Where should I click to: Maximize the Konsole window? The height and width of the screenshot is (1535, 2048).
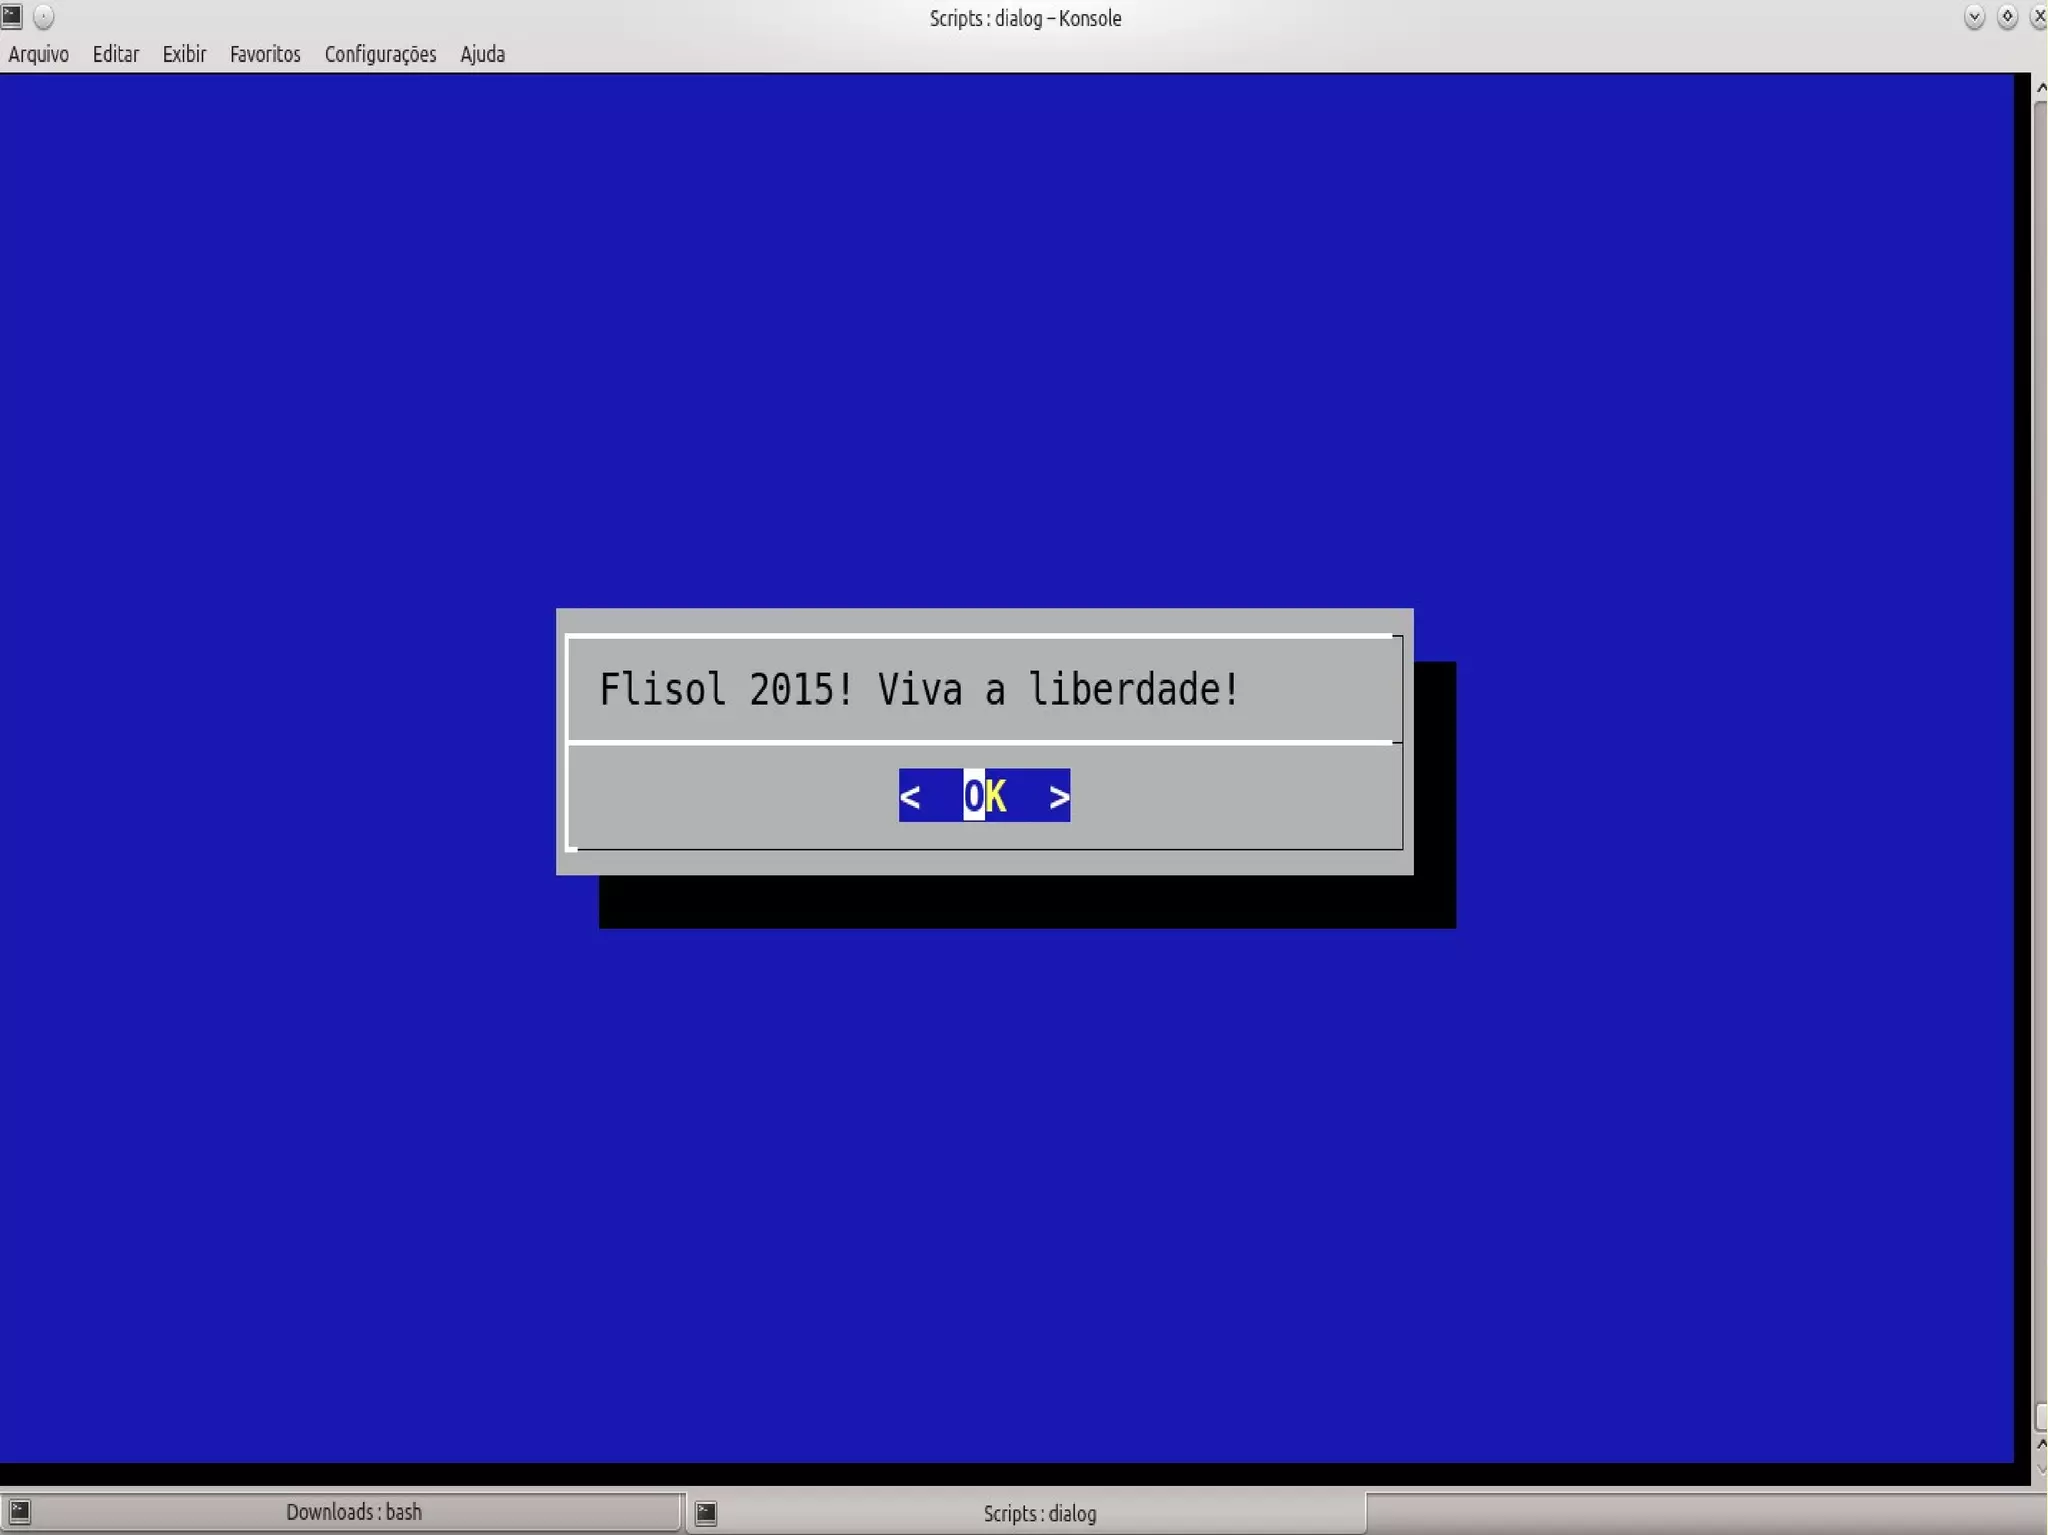tap(2007, 17)
